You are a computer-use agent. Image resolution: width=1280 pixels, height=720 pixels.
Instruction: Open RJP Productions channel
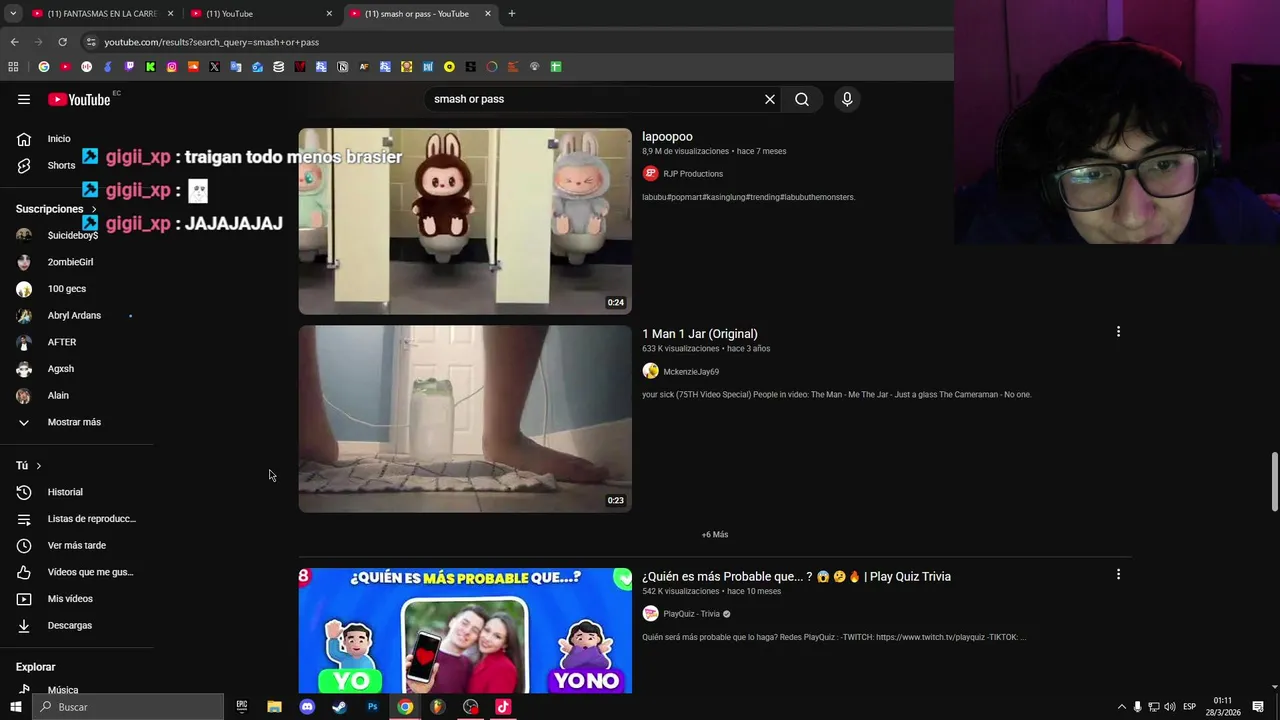(x=692, y=174)
